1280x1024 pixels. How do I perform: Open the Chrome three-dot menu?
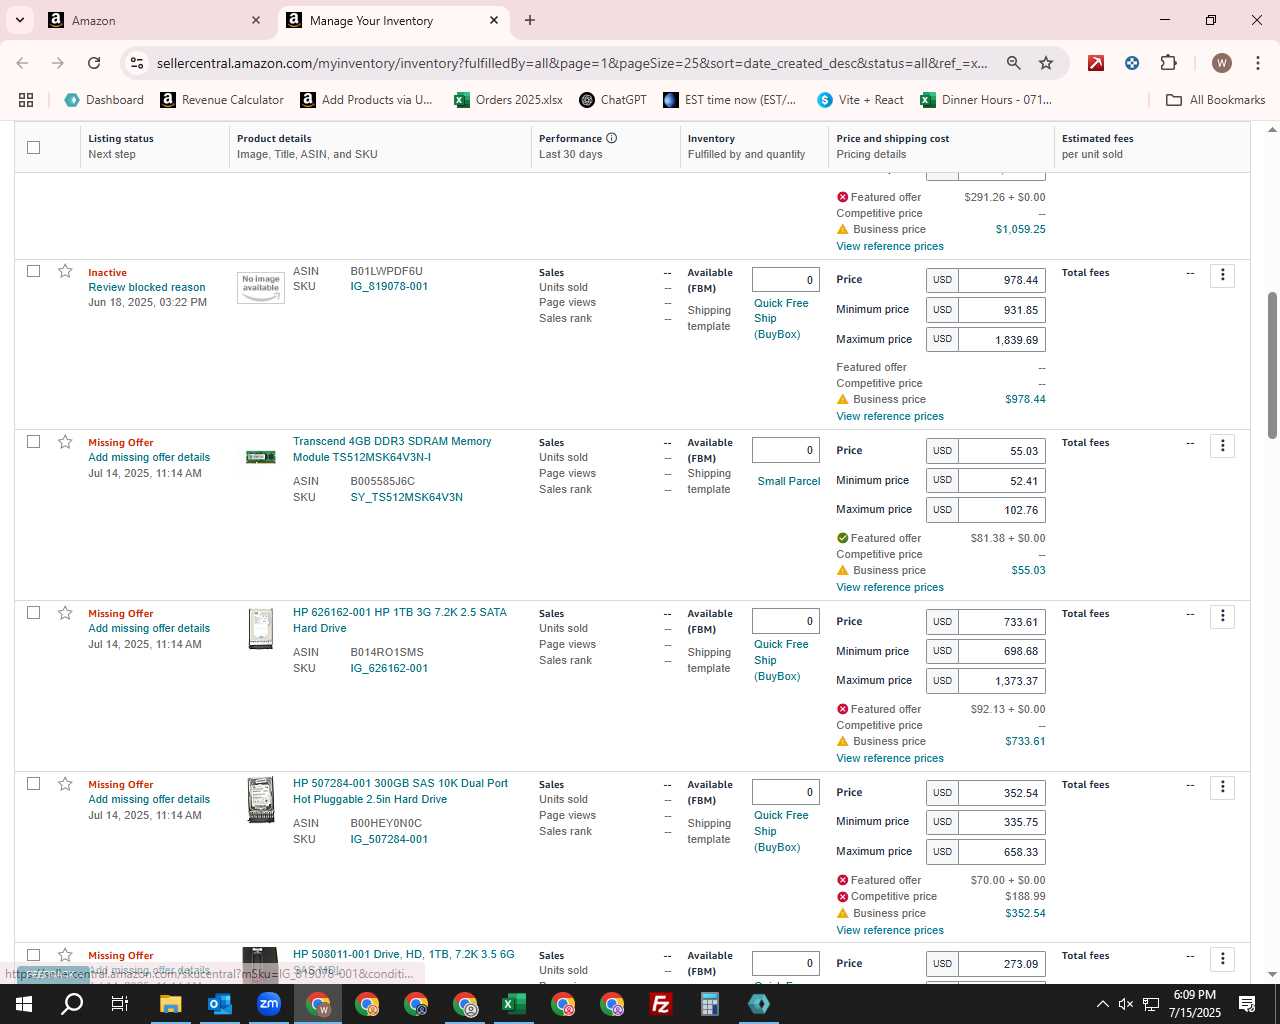click(1257, 63)
